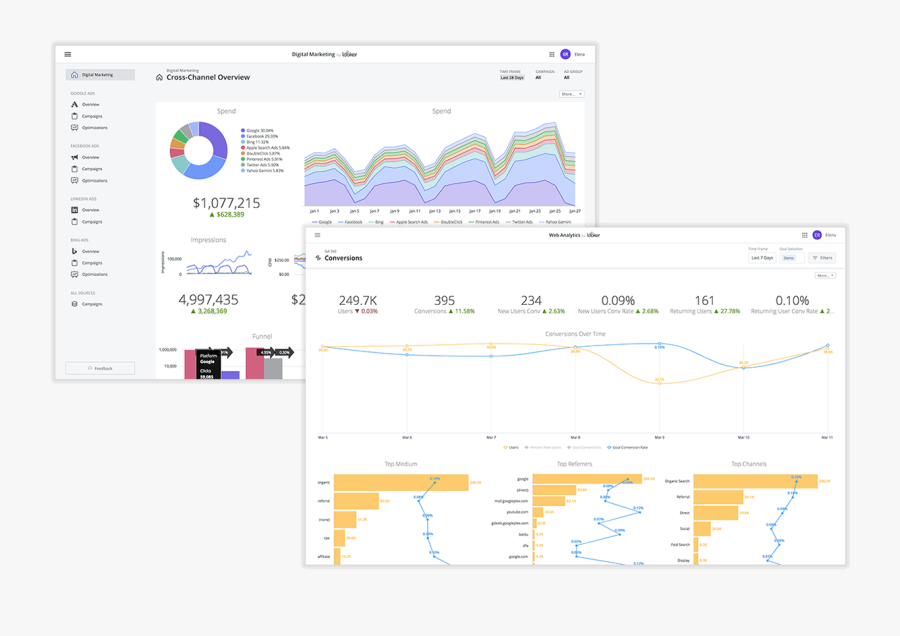This screenshot has width=900, height=636.
Task: Click home icon beside Cross-Channel Overview title
Action: click(x=159, y=77)
